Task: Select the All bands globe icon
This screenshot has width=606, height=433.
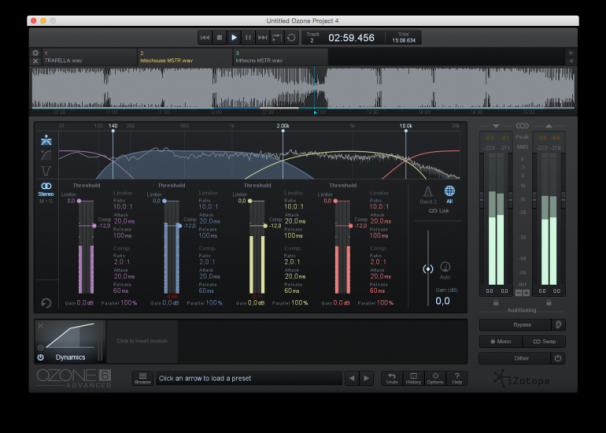Action: click(449, 191)
